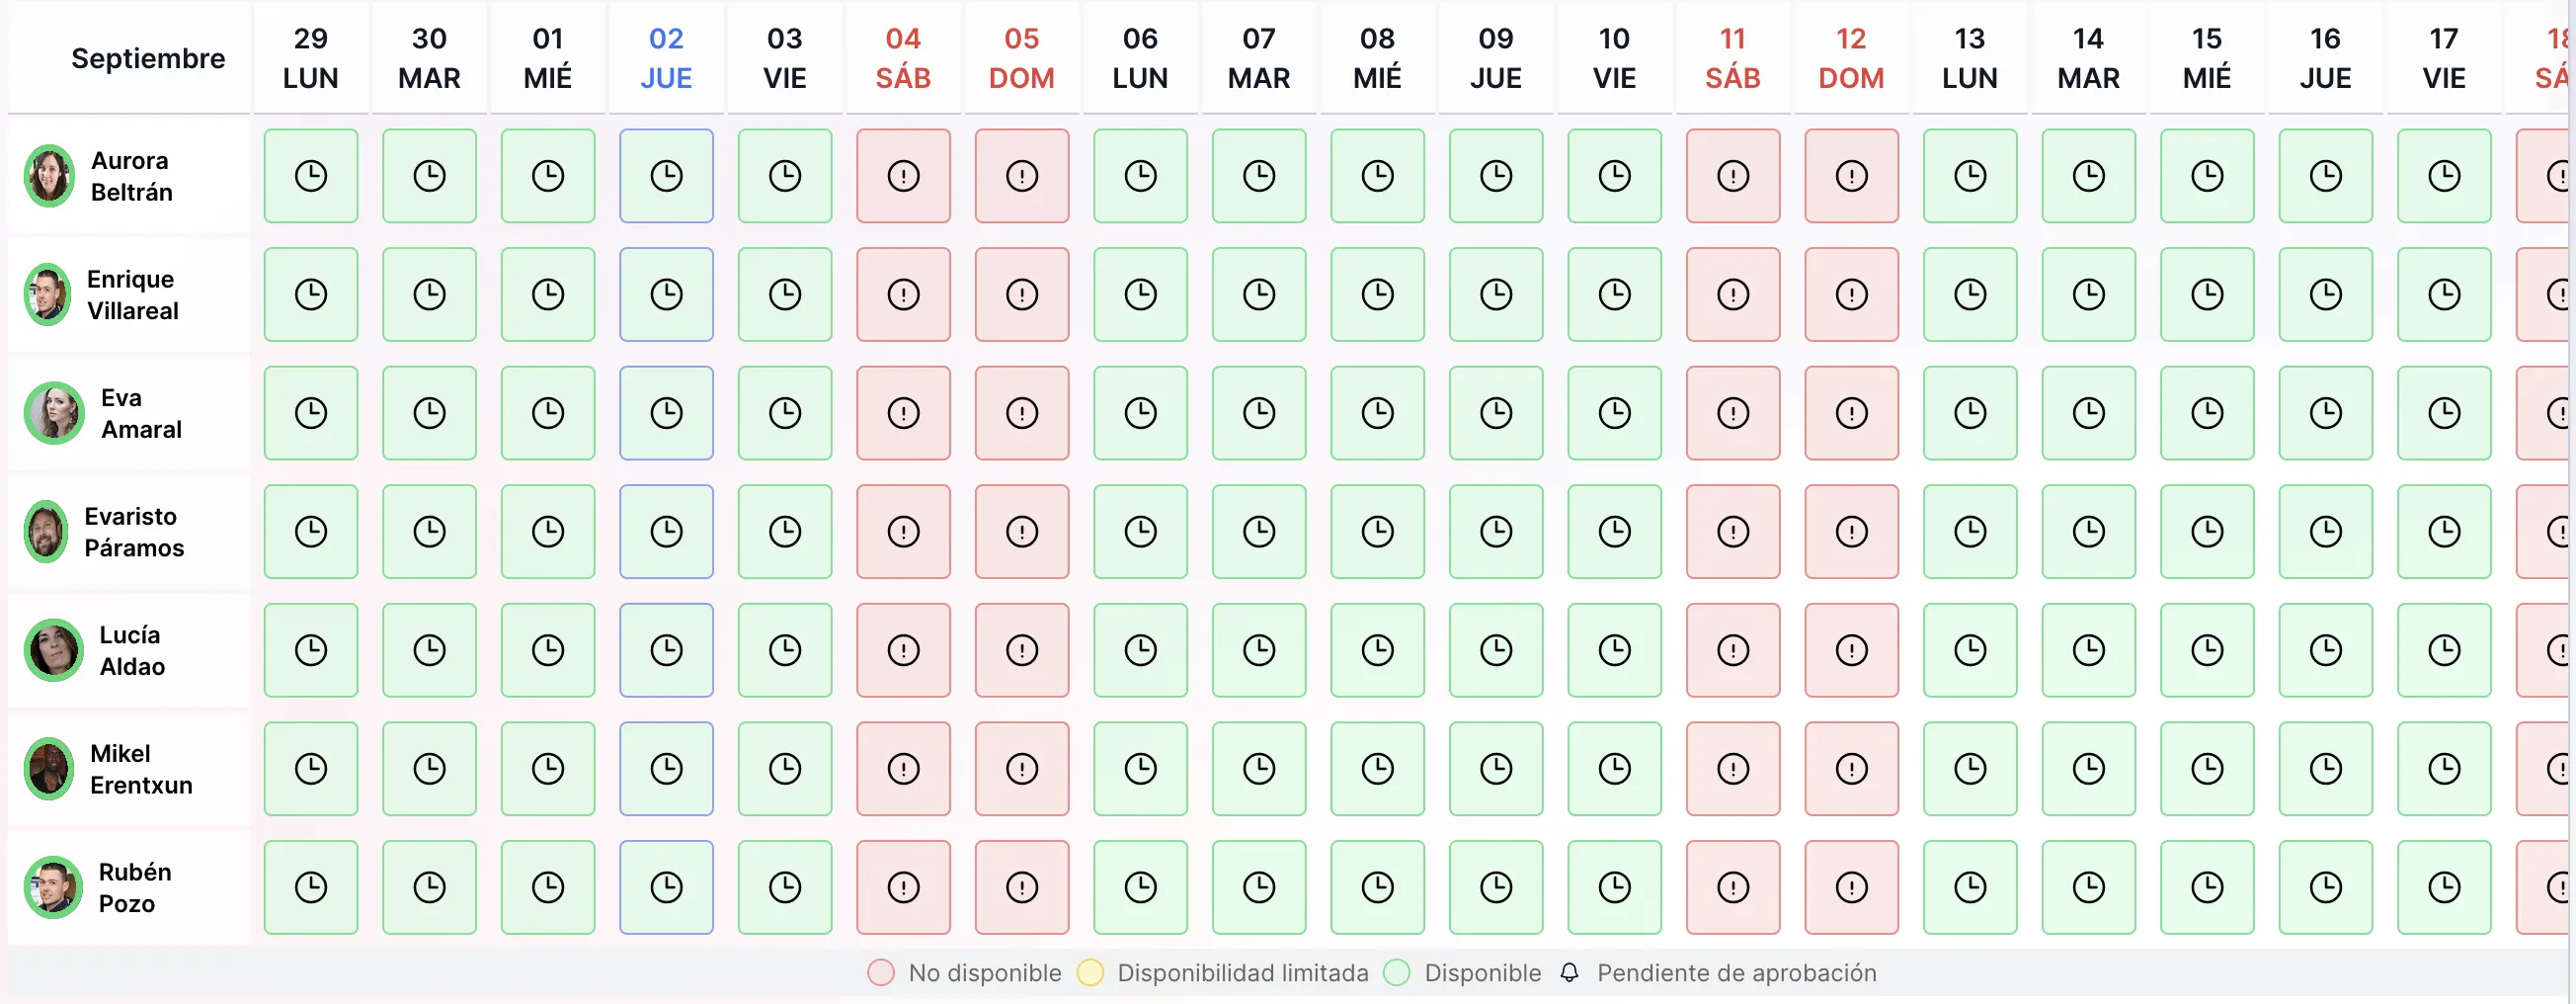
Task: Select the 13 LUN date header
Action: point(1969,58)
